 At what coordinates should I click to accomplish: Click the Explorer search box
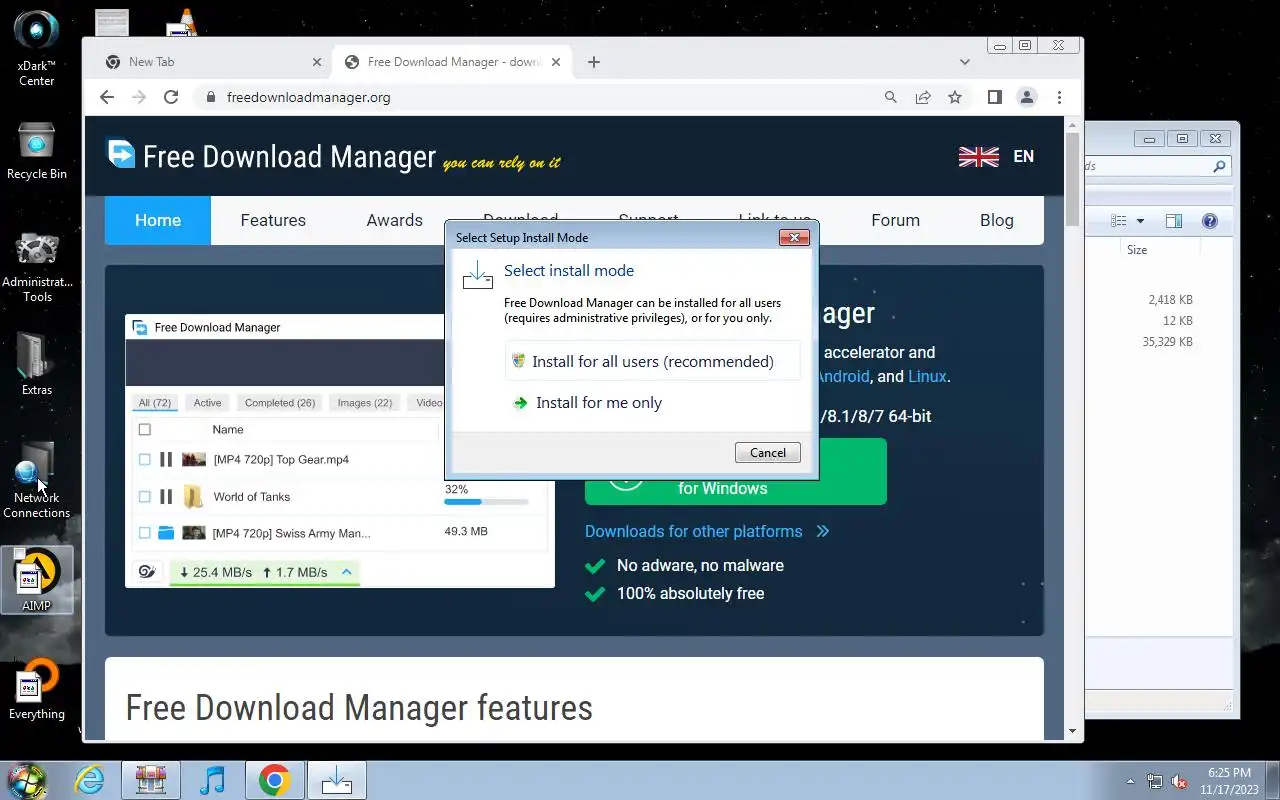point(1157,166)
